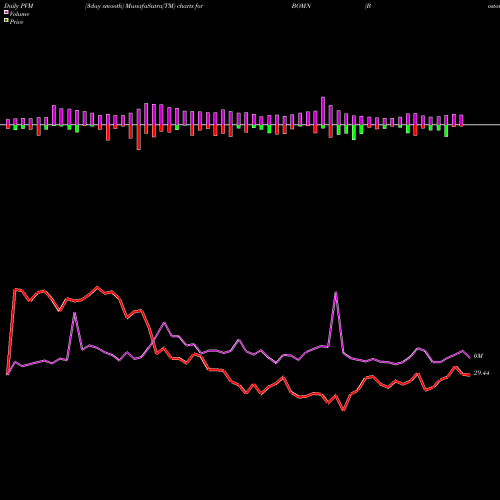Click the 'Daily PVM' title text
500x500 pixels.
pyautogui.click(x=19, y=6)
